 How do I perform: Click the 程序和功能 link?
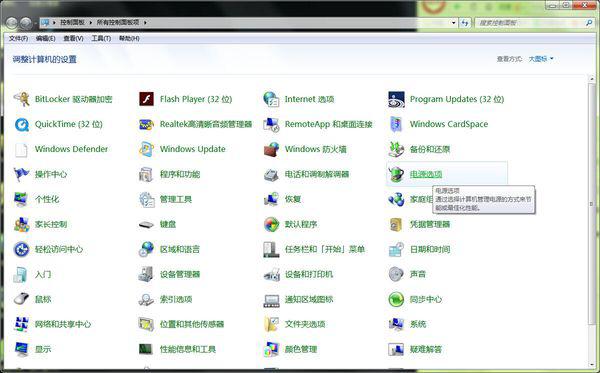(x=180, y=174)
